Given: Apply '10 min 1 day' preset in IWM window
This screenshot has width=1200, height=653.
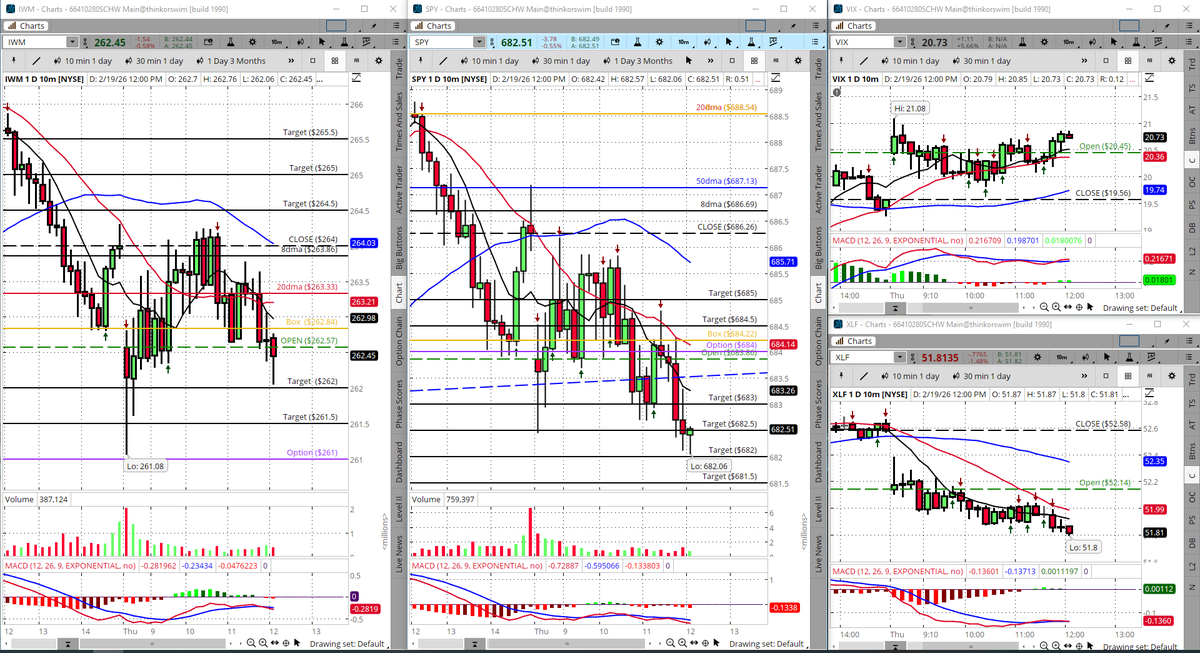Looking at the screenshot, I should [83, 61].
